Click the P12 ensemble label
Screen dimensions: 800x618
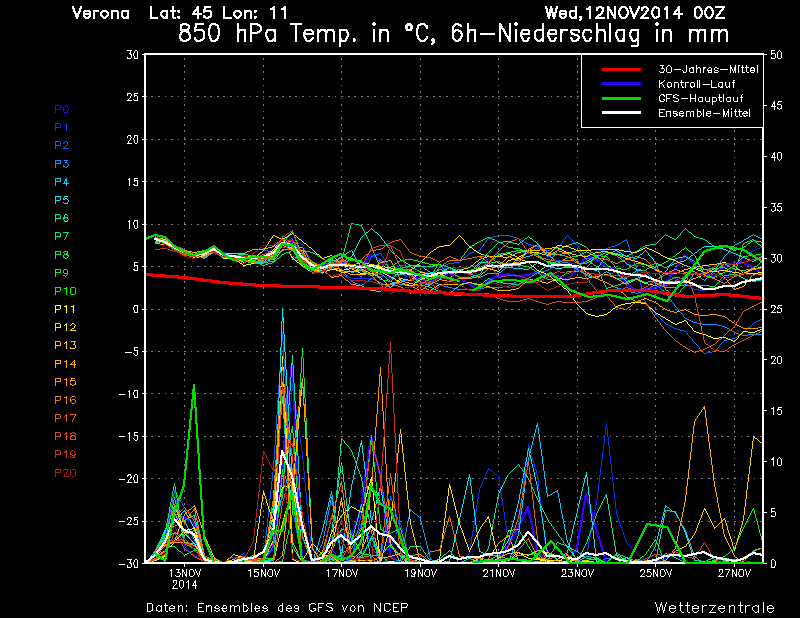pos(65,327)
